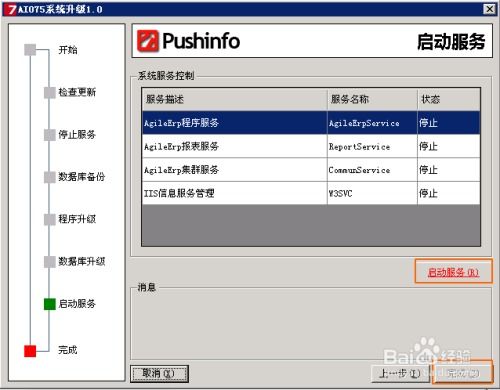Select the AgileErp程序服务 row
This screenshot has height=390, width=500.
click(x=311, y=123)
